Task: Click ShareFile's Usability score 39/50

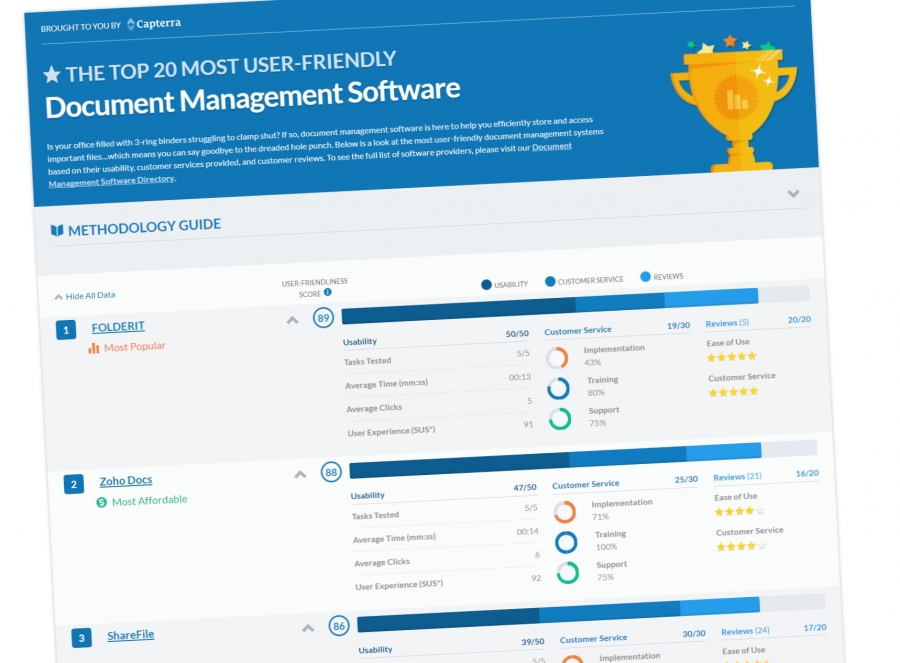Action: click(x=533, y=642)
